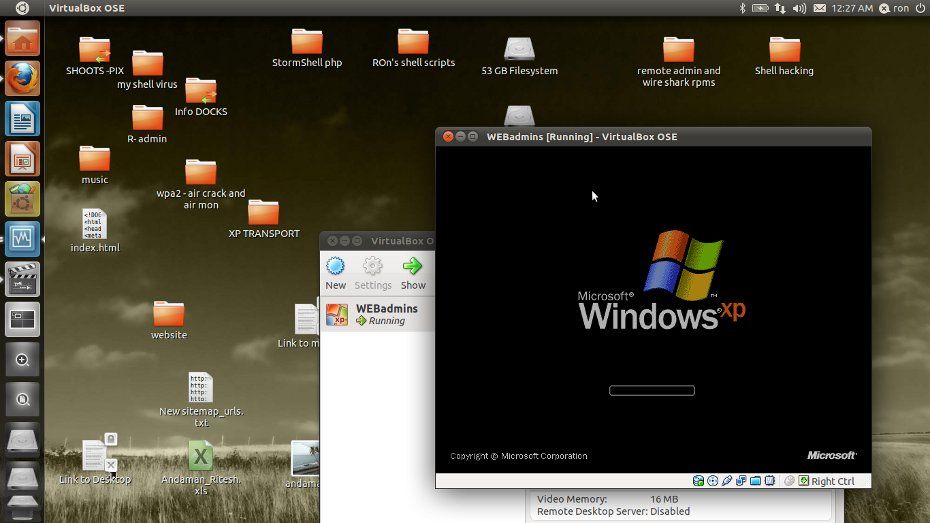Screen dimensions: 930x523
Task: Click the hard disk activity status icon
Action: tap(698, 481)
